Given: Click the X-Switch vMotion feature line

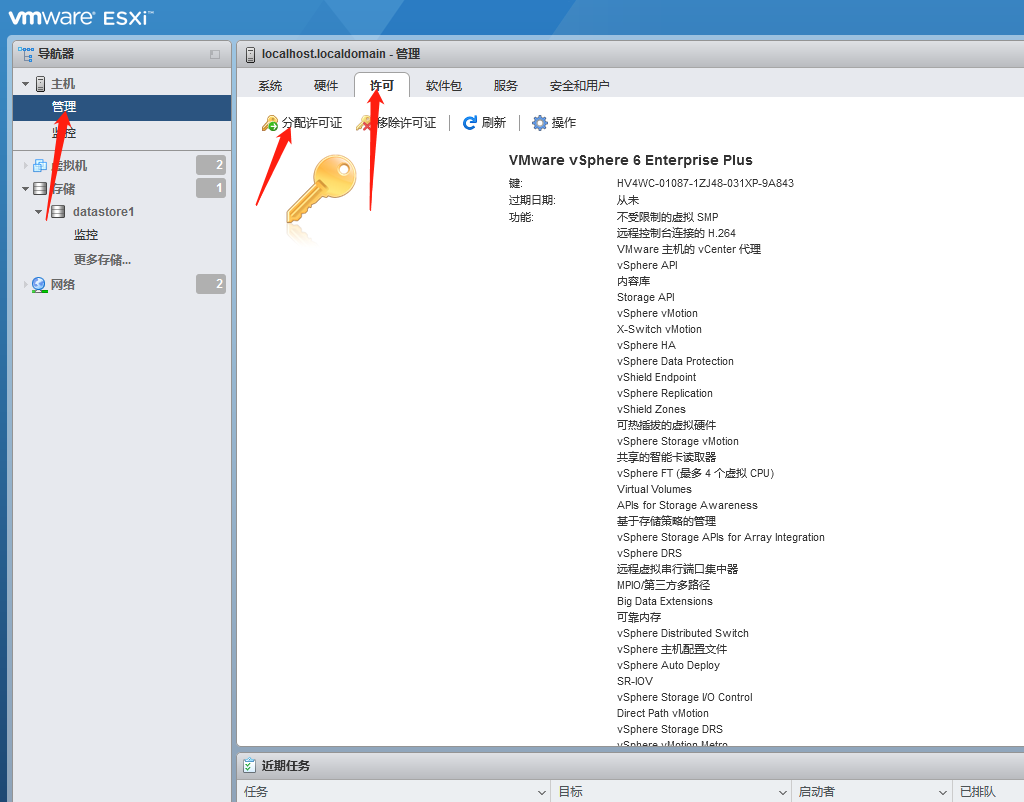Looking at the screenshot, I should click(x=659, y=329).
